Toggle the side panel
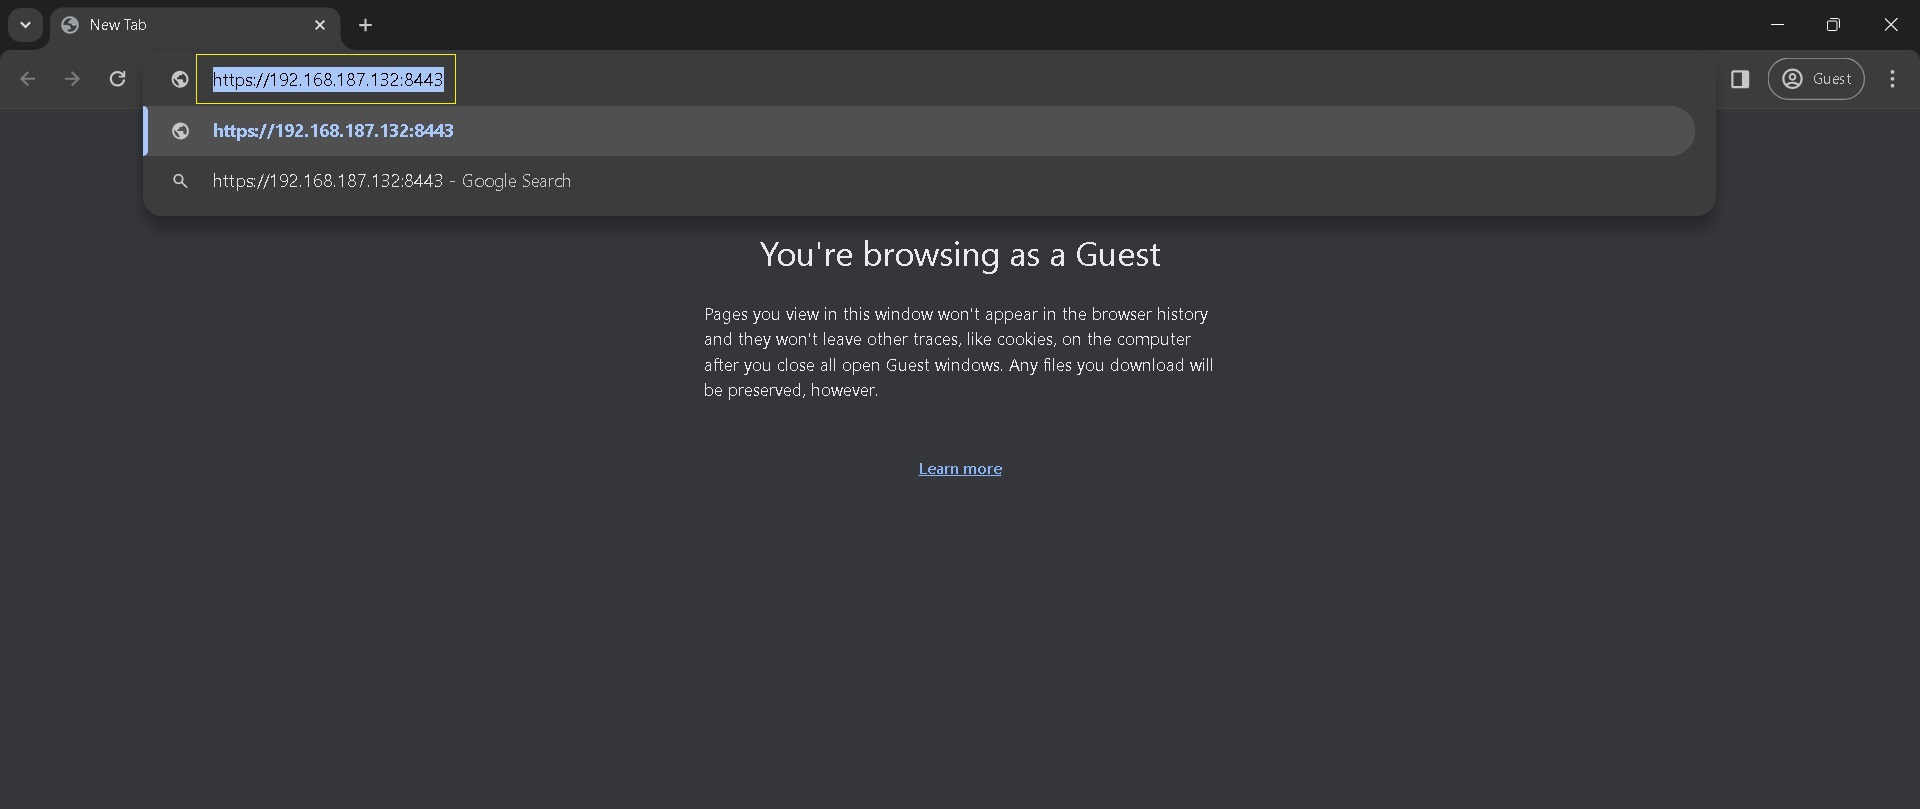The image size is (1920, 809). [x=1740, y=79]
